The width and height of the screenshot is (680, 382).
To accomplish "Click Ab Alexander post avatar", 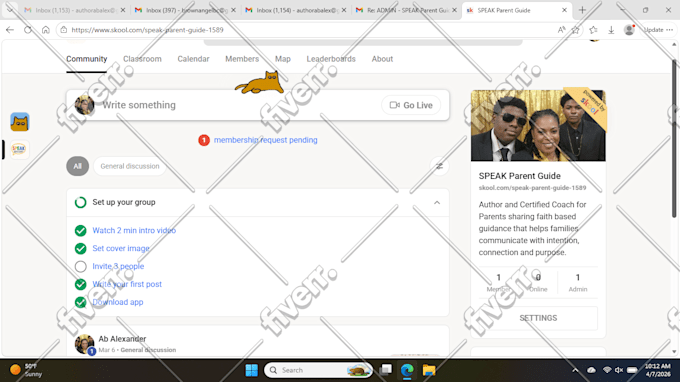I will point(84,344).
